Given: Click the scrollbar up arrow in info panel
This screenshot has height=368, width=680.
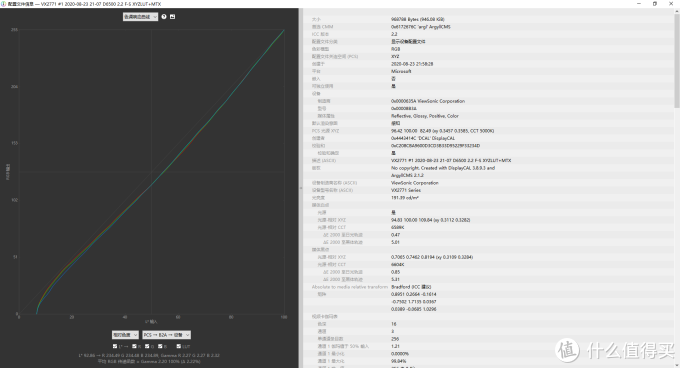Looking at the screenshot, I should tap(677, 12).
